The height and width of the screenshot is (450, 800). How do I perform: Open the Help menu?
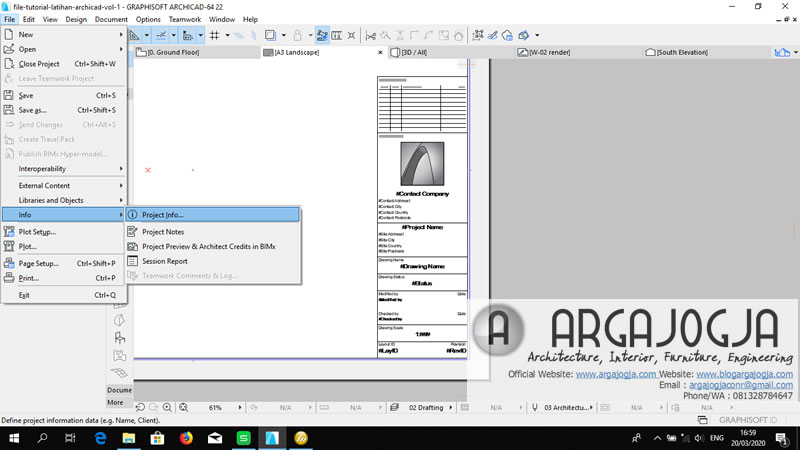[x=250, y=19]
